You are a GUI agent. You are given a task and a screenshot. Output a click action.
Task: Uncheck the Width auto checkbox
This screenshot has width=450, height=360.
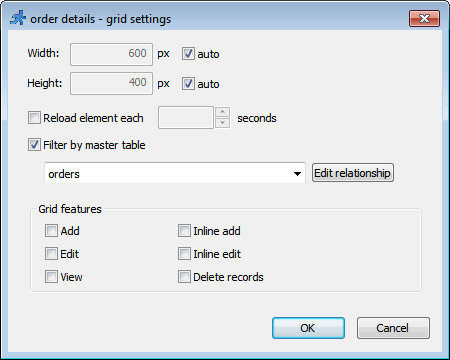coord(188,54)
